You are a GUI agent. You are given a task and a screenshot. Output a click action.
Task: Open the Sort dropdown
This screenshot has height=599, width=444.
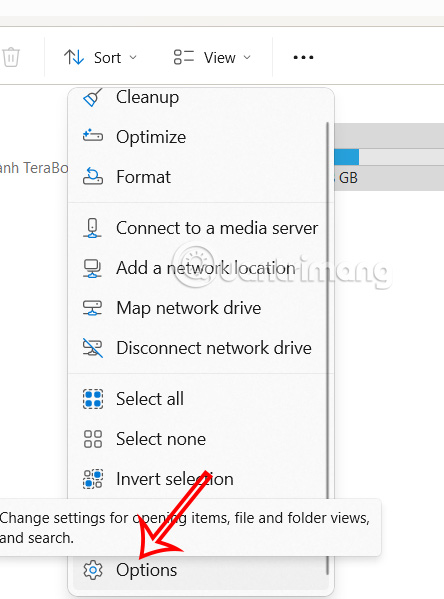pyautogui.click(x=100, y=58)
